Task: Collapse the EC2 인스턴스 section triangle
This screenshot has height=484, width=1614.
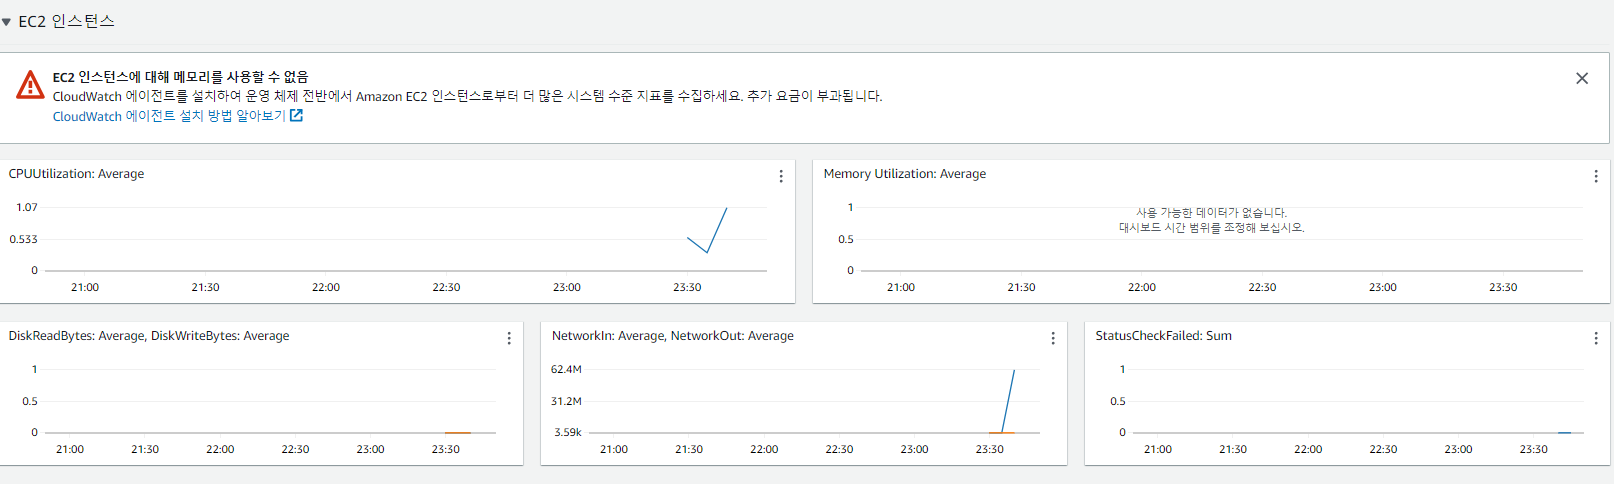Action: pos(7,22)
